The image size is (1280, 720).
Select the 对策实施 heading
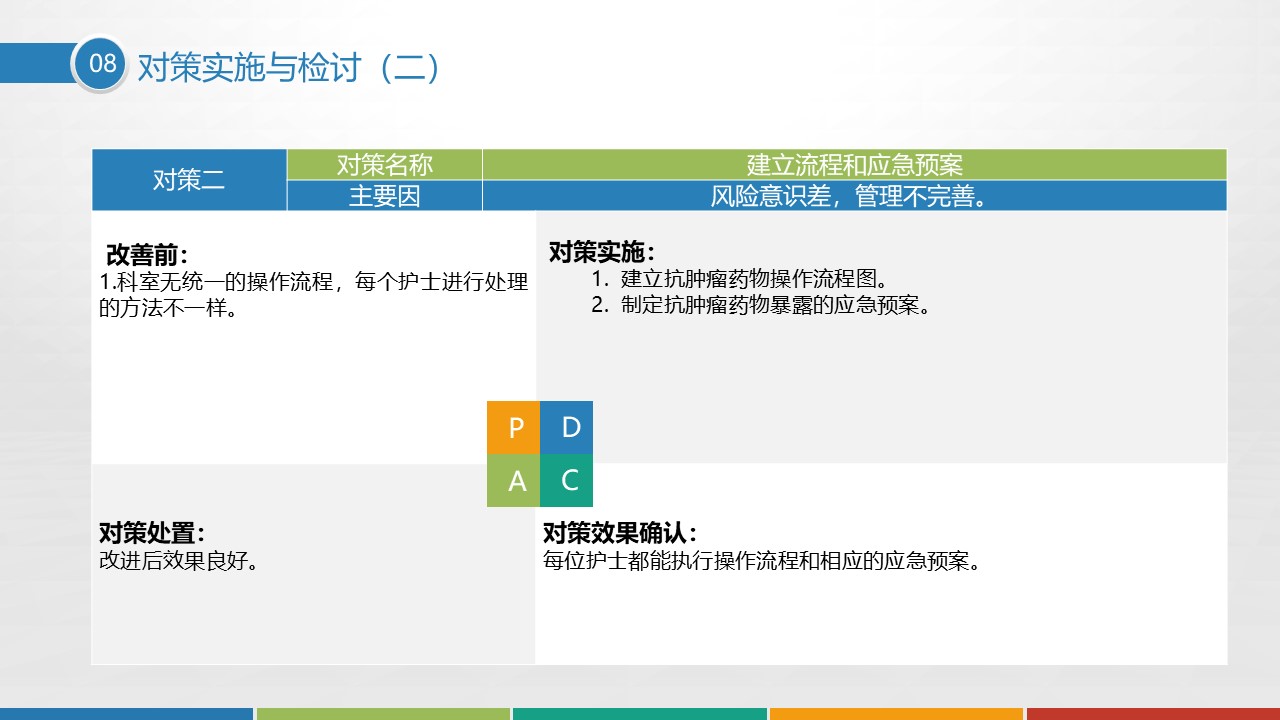602,252
